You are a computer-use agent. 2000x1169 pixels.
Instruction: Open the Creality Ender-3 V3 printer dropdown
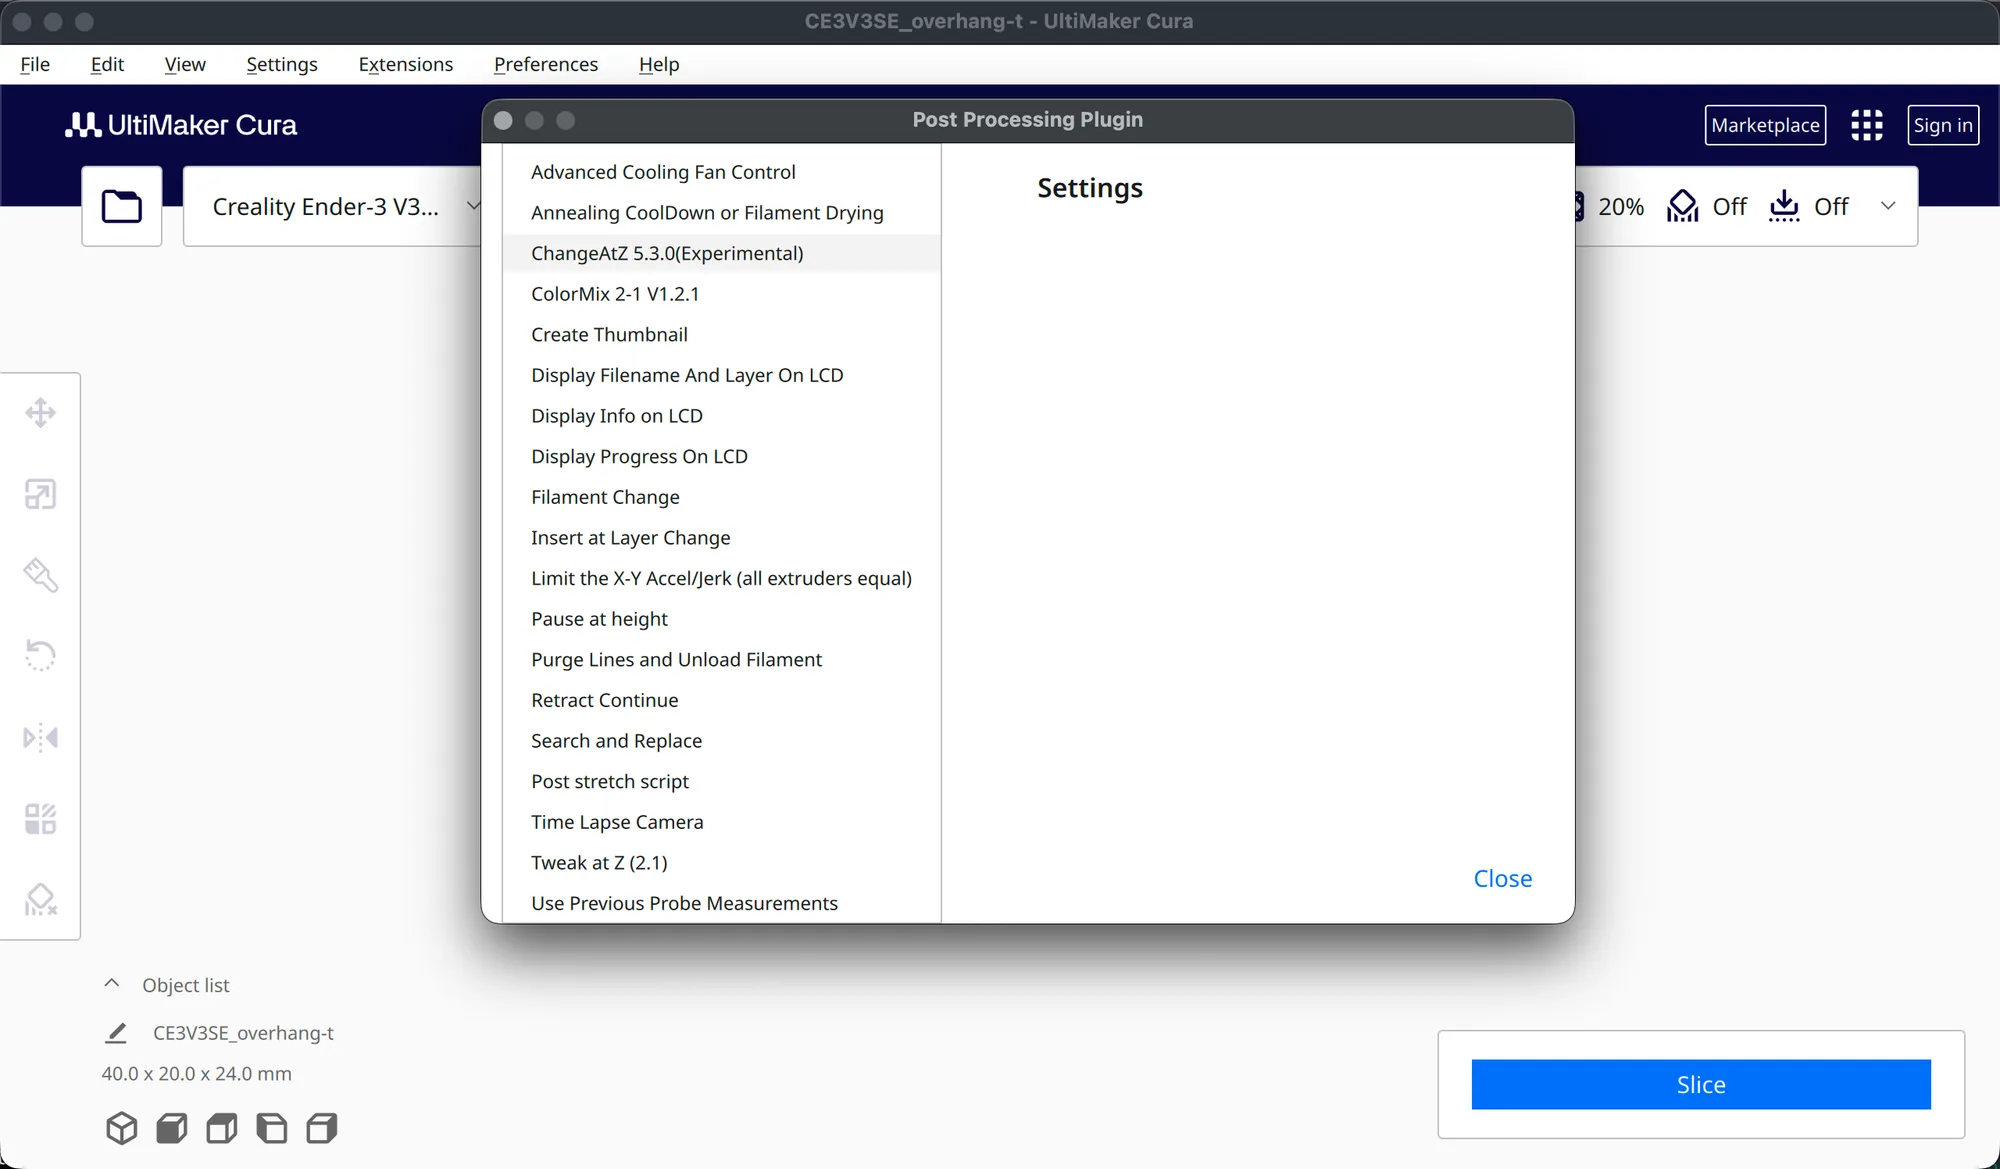click(x=332, y=206)
